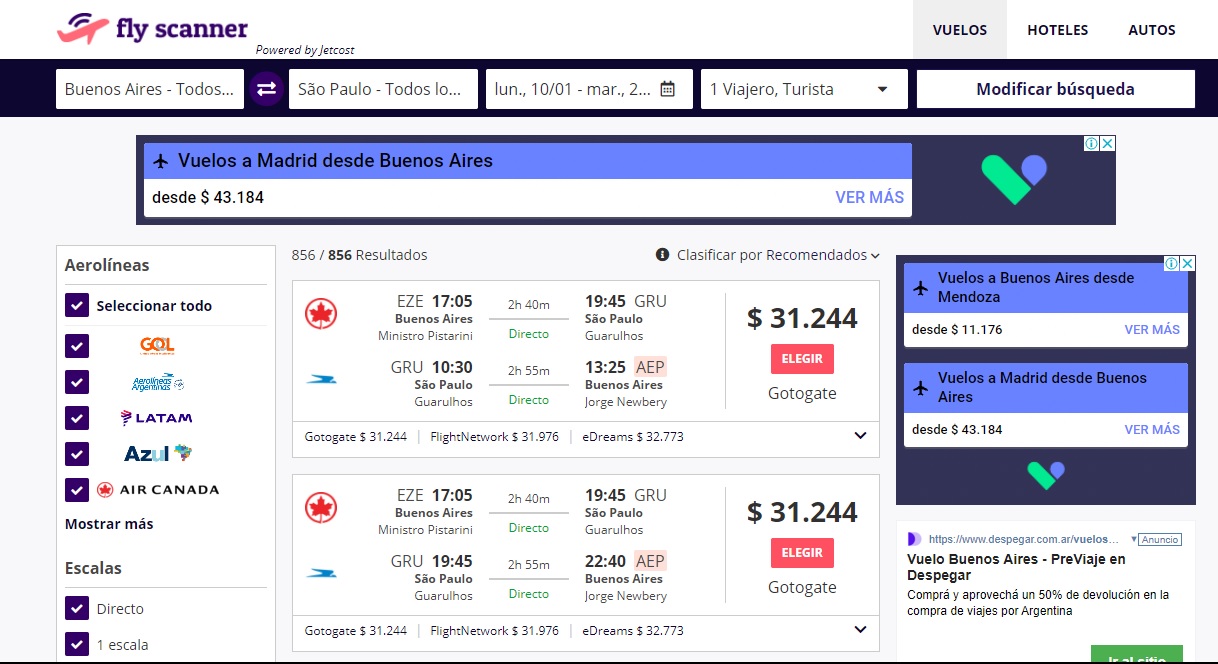The height and width of the screenshot is (664, 1218).
Task: Click the travel dates field
Action: [589, 89]
